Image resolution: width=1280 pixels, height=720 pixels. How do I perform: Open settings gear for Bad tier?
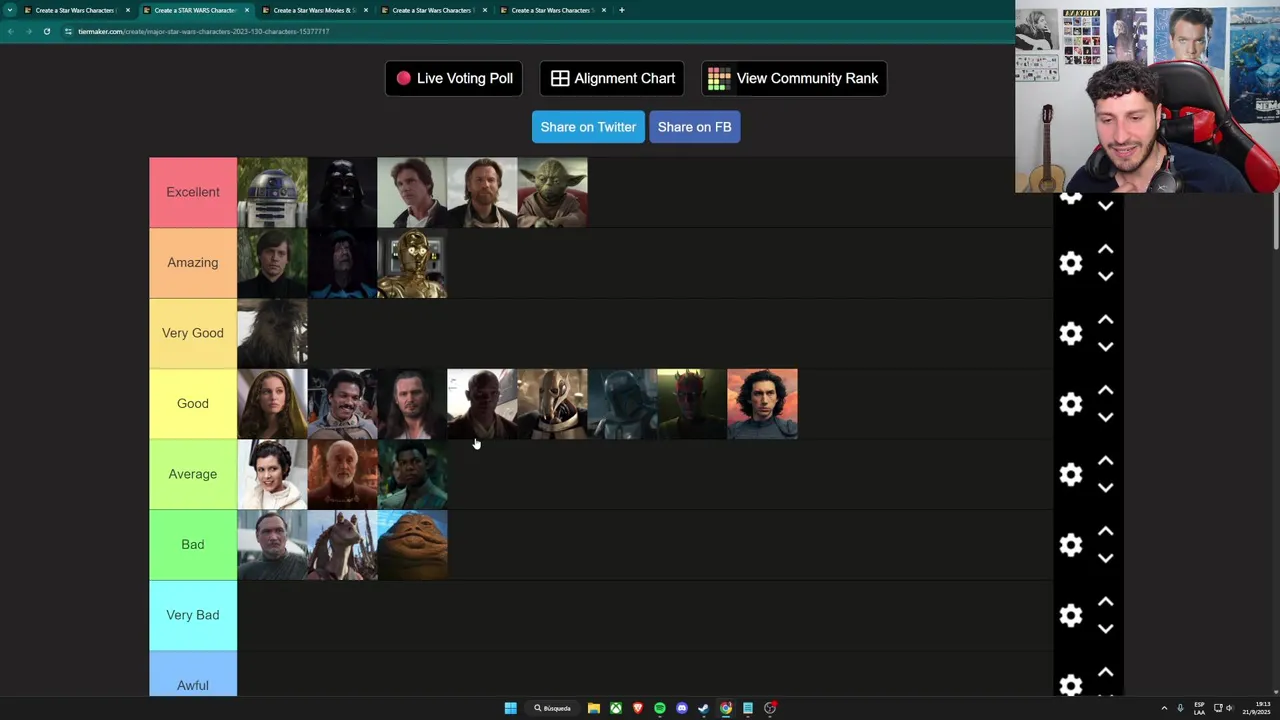click(1071, 545)
